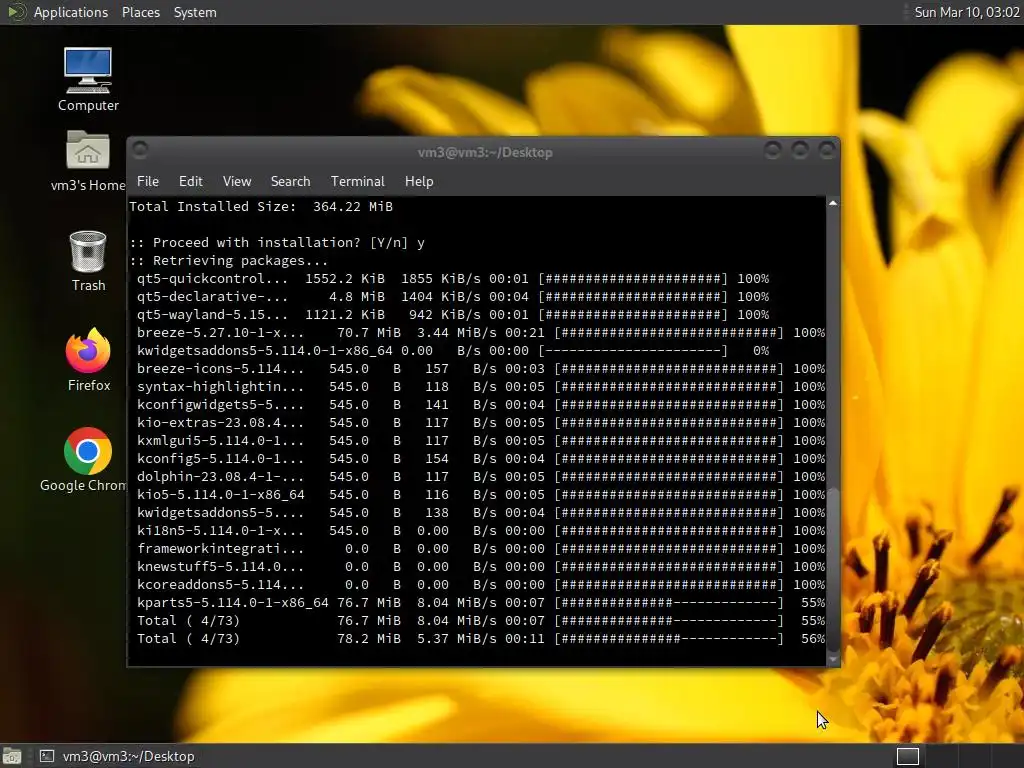
Task: Click the 'Proceed with installation? [Y/n]' line
Action: tap(277, 242)
